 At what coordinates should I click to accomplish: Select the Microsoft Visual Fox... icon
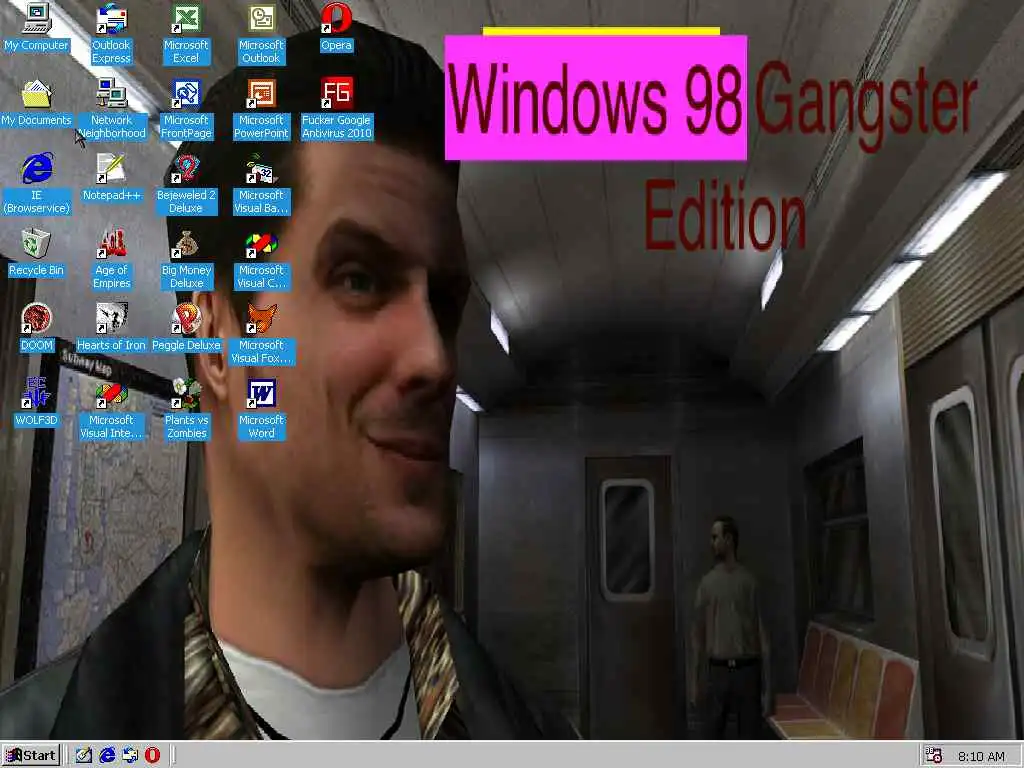pyautogui.click(x=261, y=334)
